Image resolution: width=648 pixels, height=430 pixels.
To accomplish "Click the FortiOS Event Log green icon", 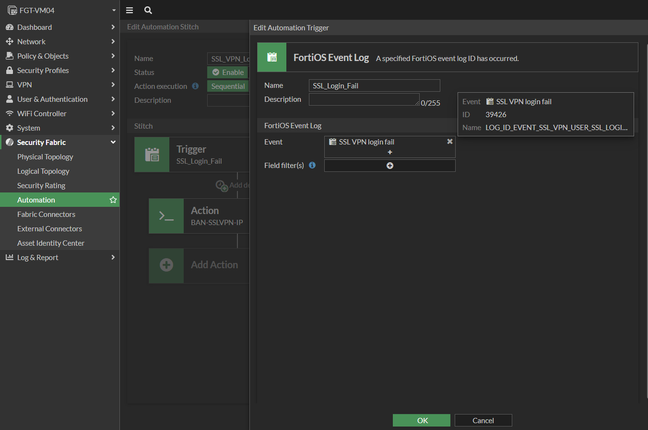I will [x=272, y=58].
